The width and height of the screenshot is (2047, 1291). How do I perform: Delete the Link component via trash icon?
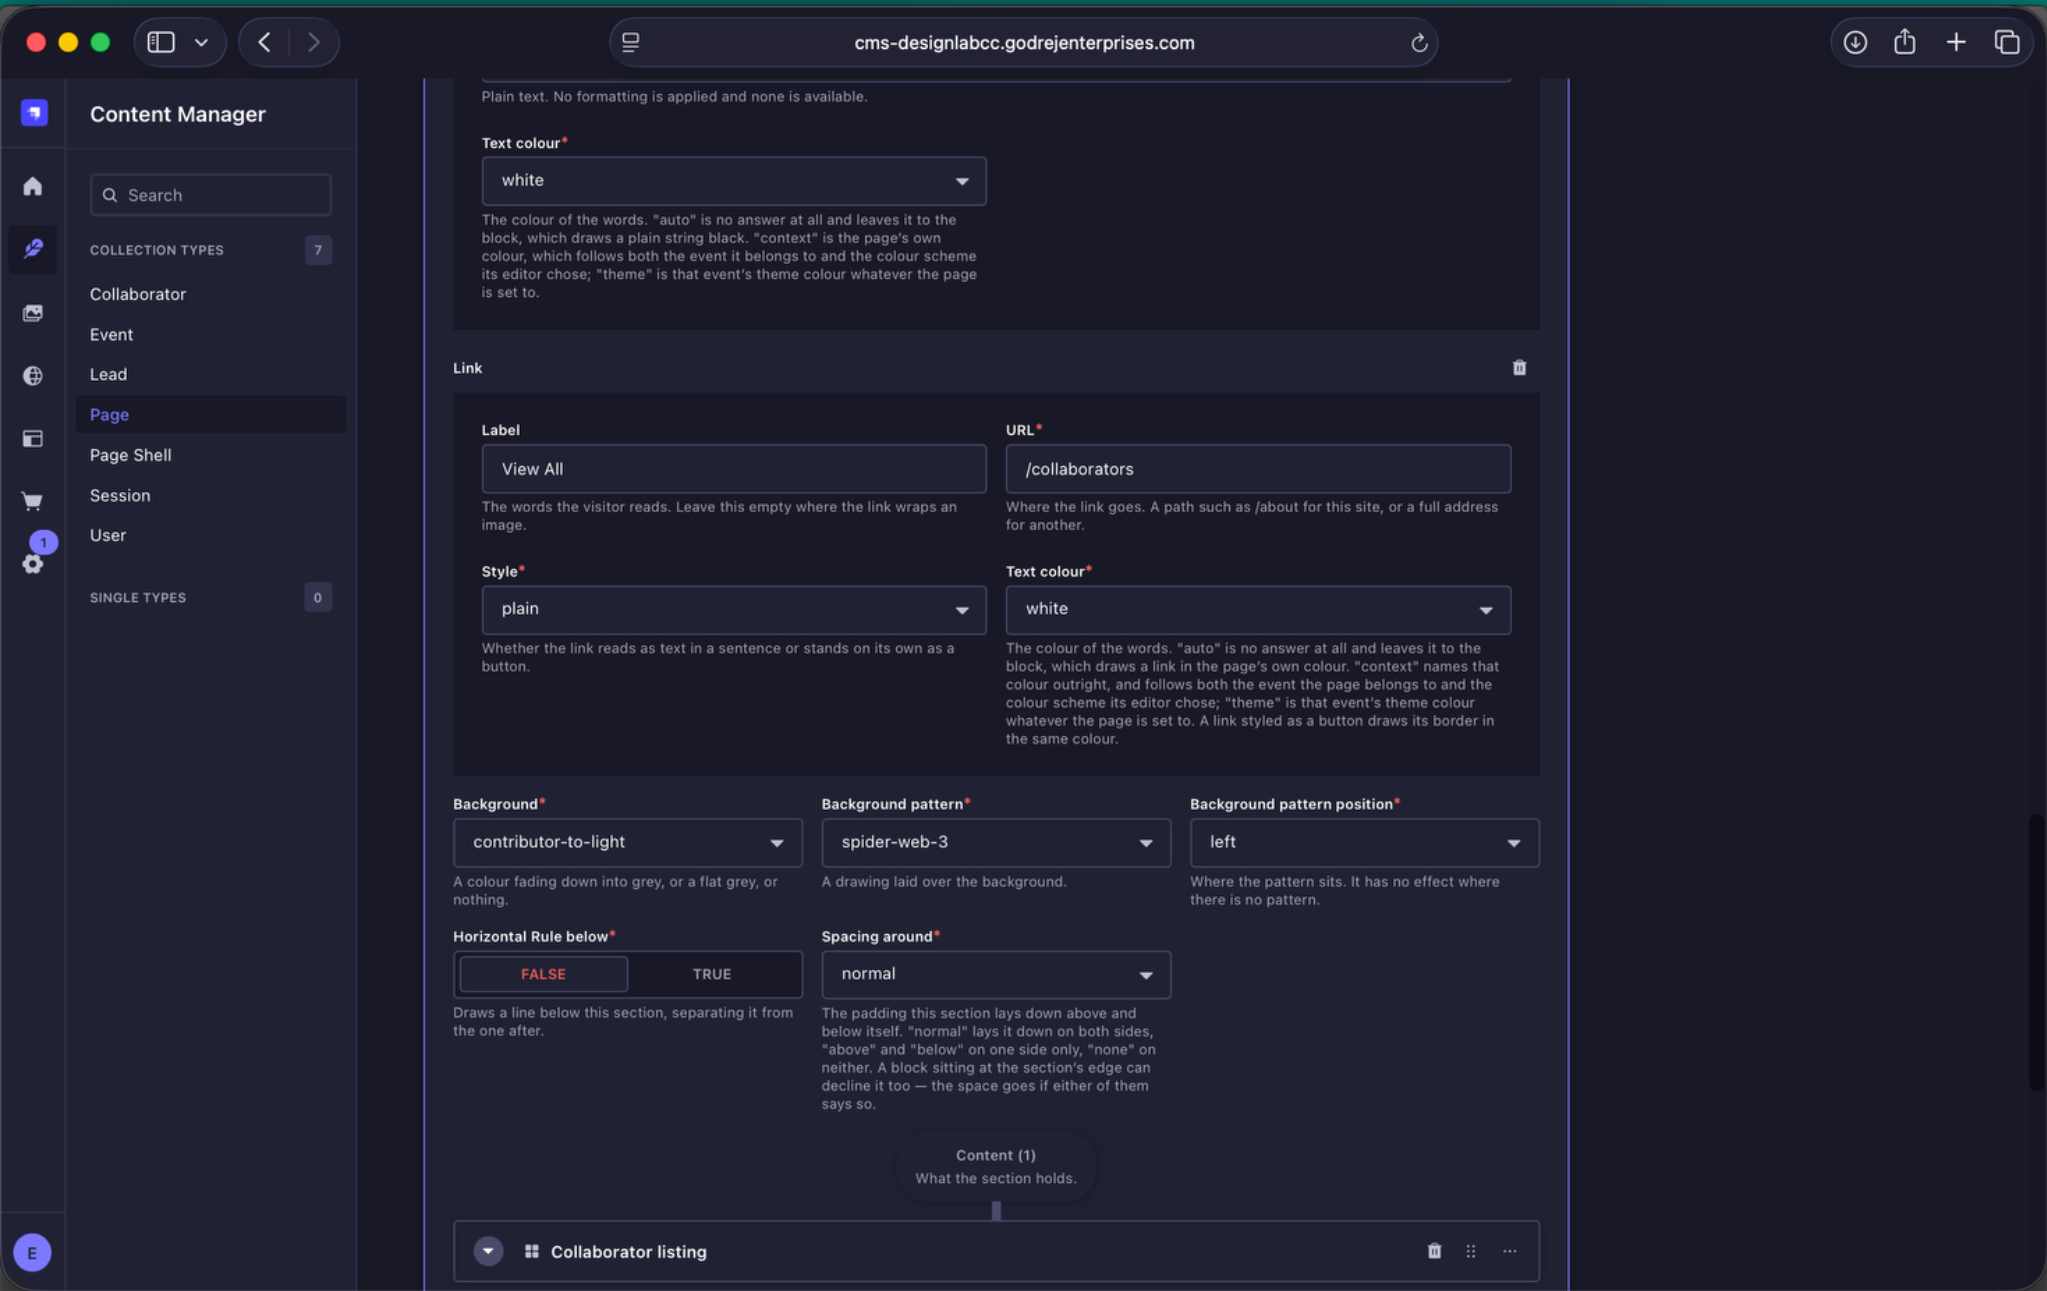(x=1519, y=368)
